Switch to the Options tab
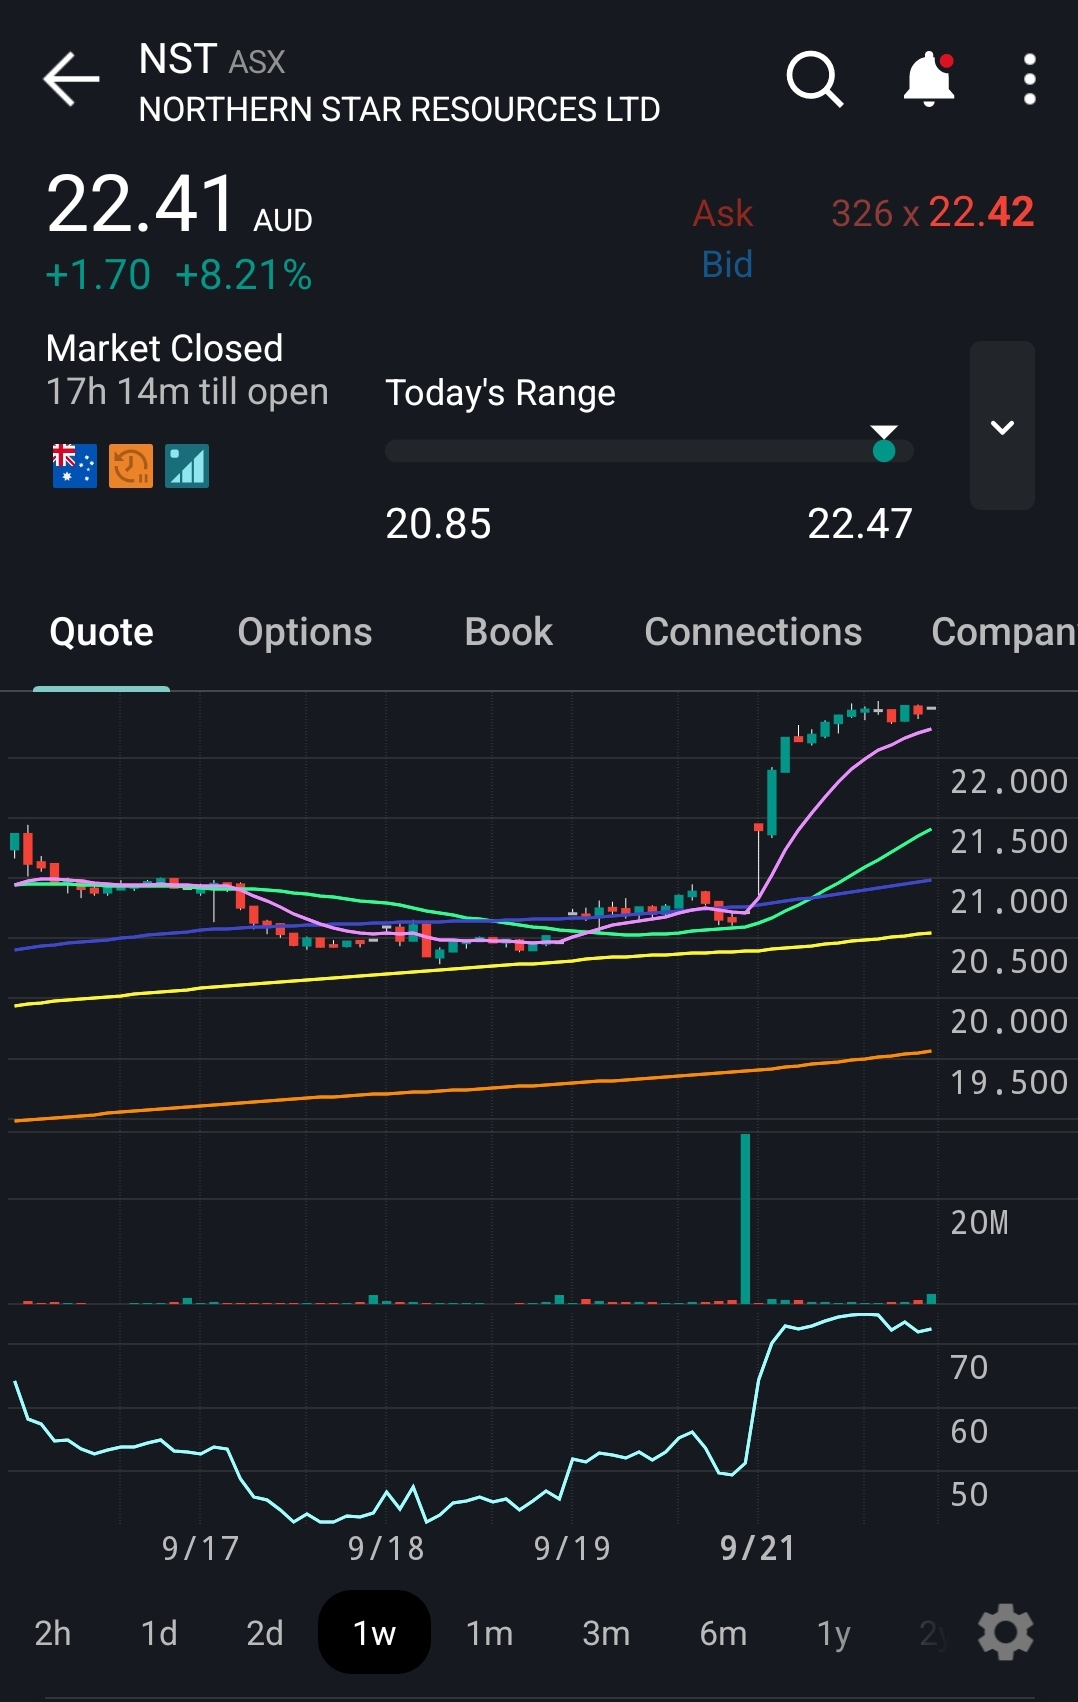The height and width of the screenshot is (1702, 1078). (305, 632)
